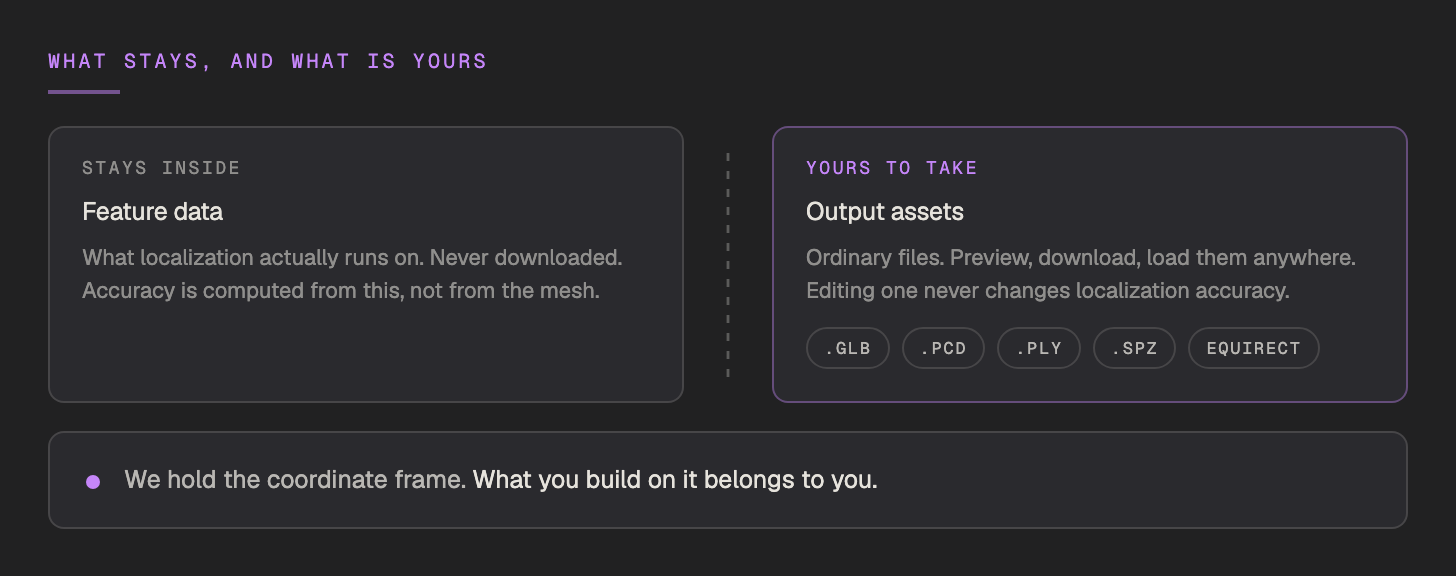Click 'What you build on it belongs to you'

point(675,480)
